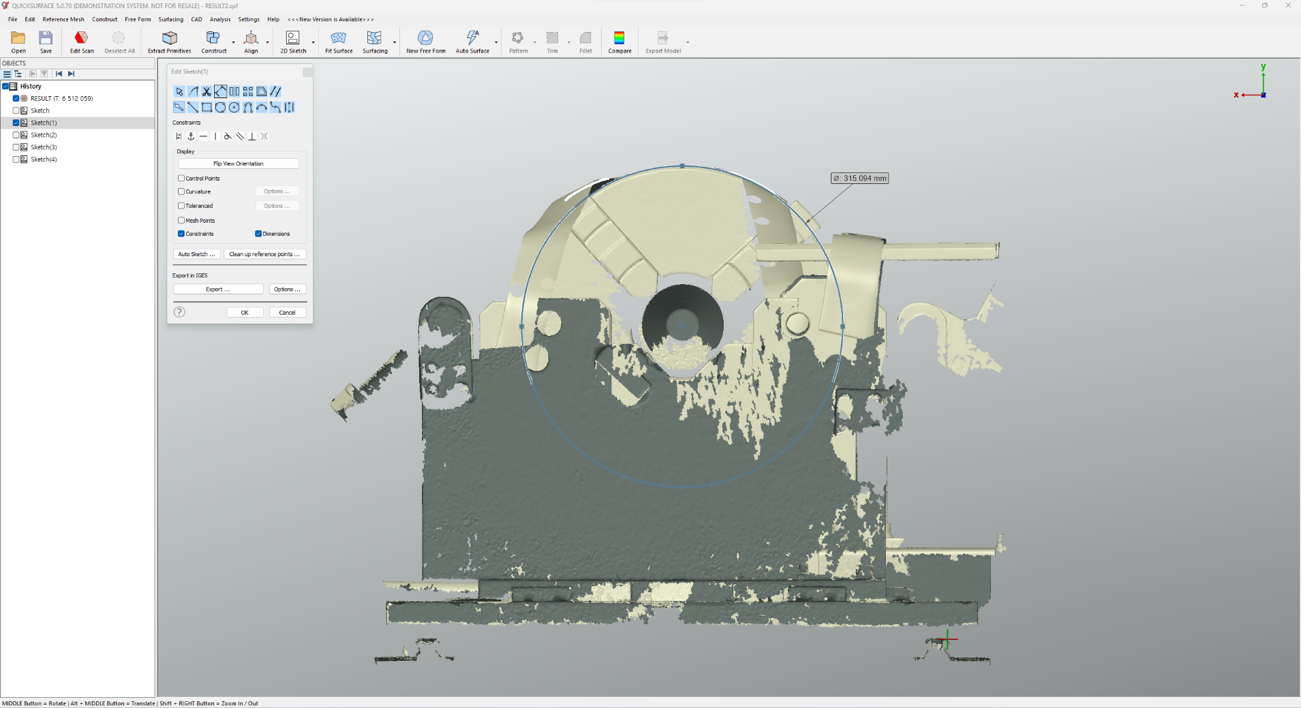The height and width of the screenshot is (708, 1301).
Task: Launch the Compare color map tool
Action: pyautogui.click(x=619, y=41)
